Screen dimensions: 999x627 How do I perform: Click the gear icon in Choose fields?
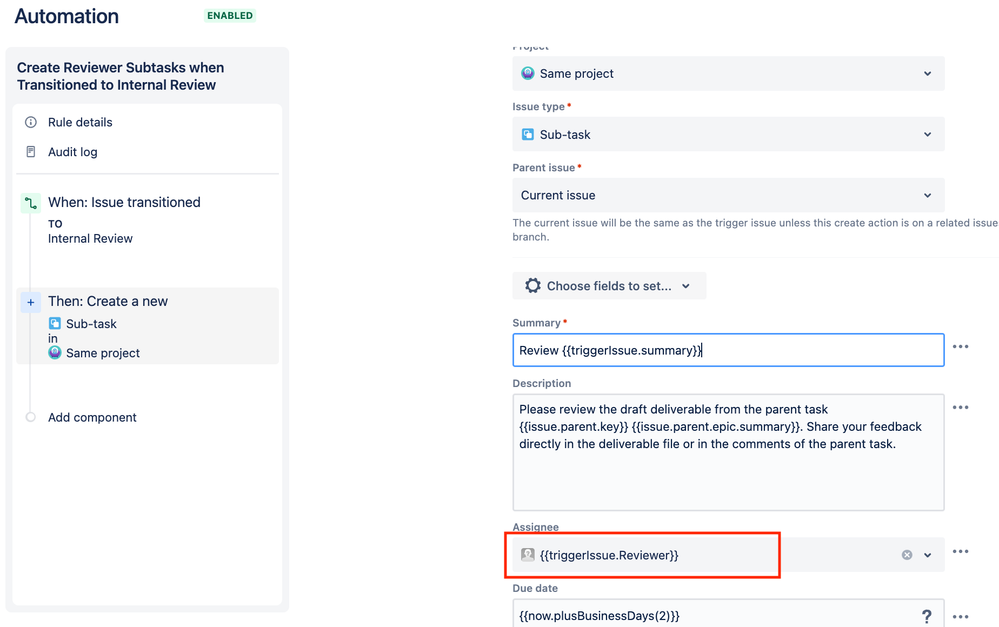533,285
